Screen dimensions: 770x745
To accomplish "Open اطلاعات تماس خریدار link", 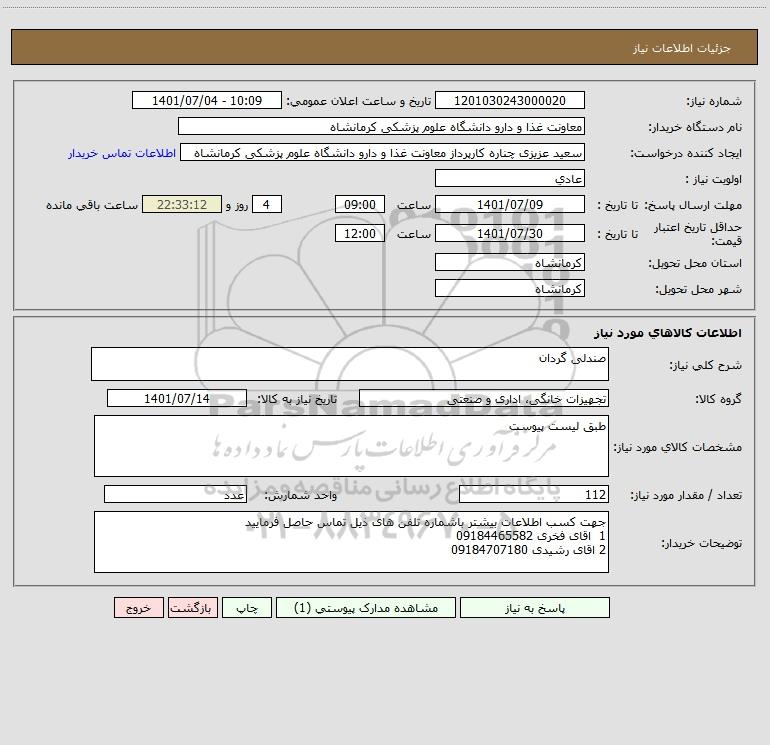I will click(122, 153).
